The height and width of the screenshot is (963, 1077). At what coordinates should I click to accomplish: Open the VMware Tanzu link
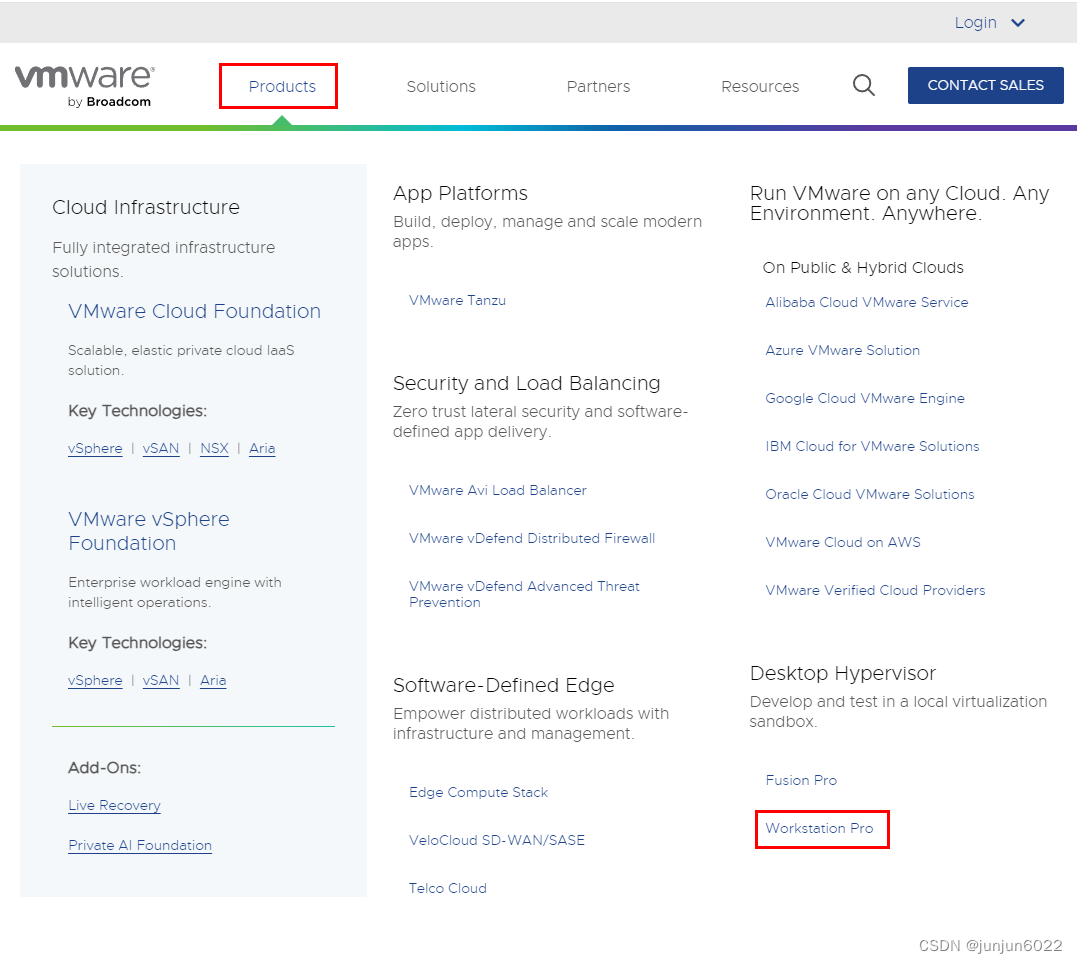457,300
